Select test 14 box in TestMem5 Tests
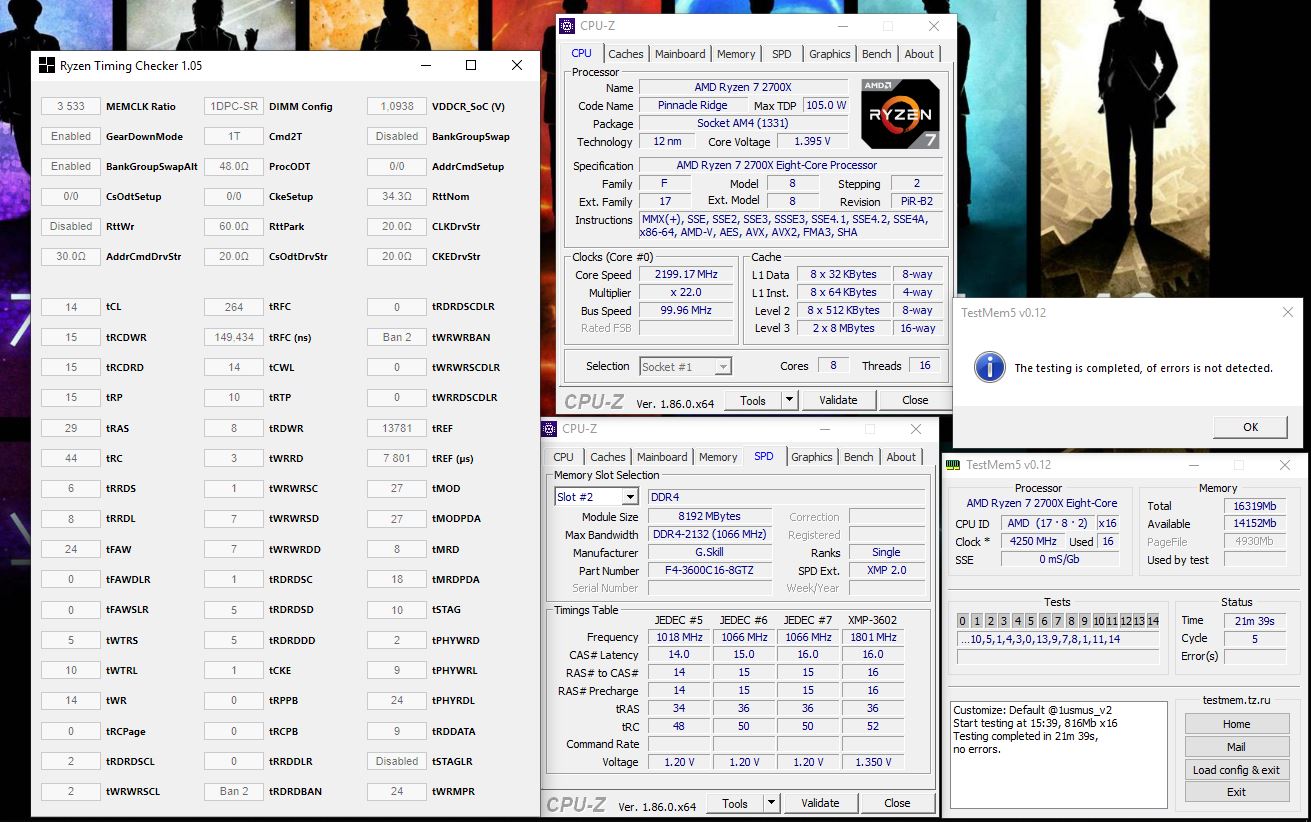1311x822 pixels. 1153,621
